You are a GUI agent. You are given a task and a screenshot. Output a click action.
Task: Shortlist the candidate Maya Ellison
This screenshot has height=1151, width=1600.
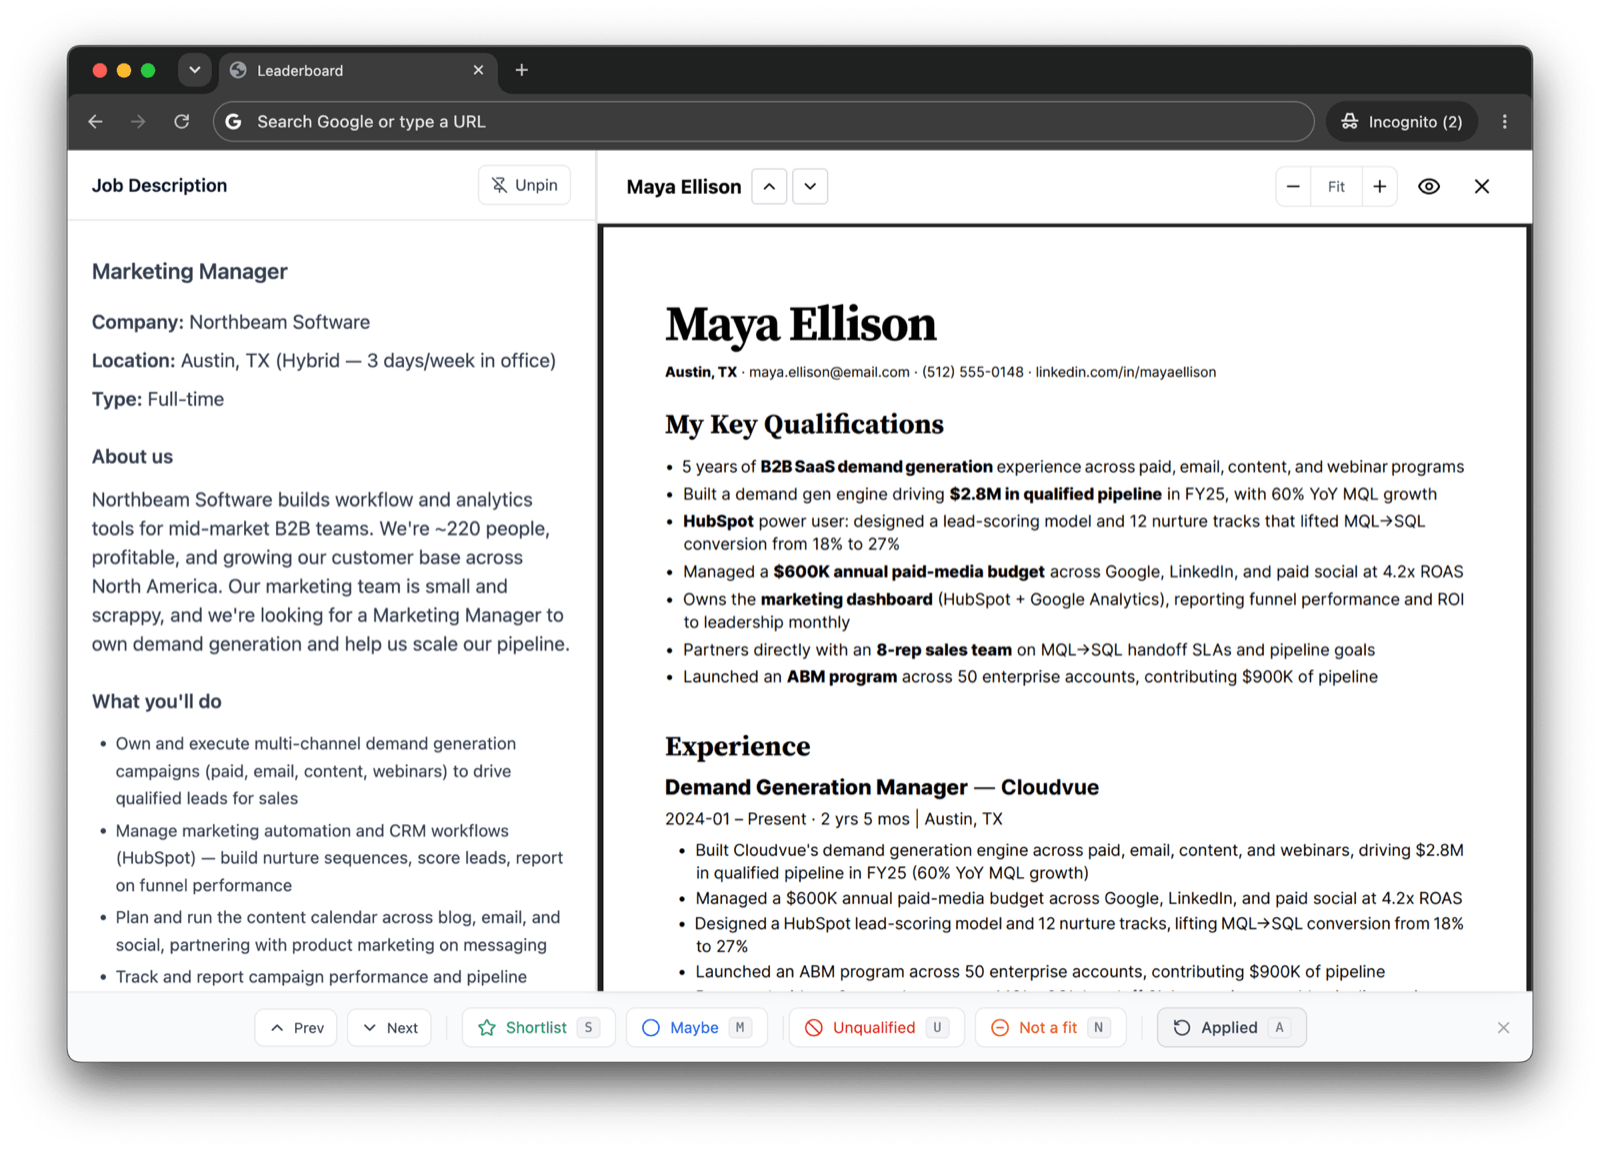tap(538, 1028)
